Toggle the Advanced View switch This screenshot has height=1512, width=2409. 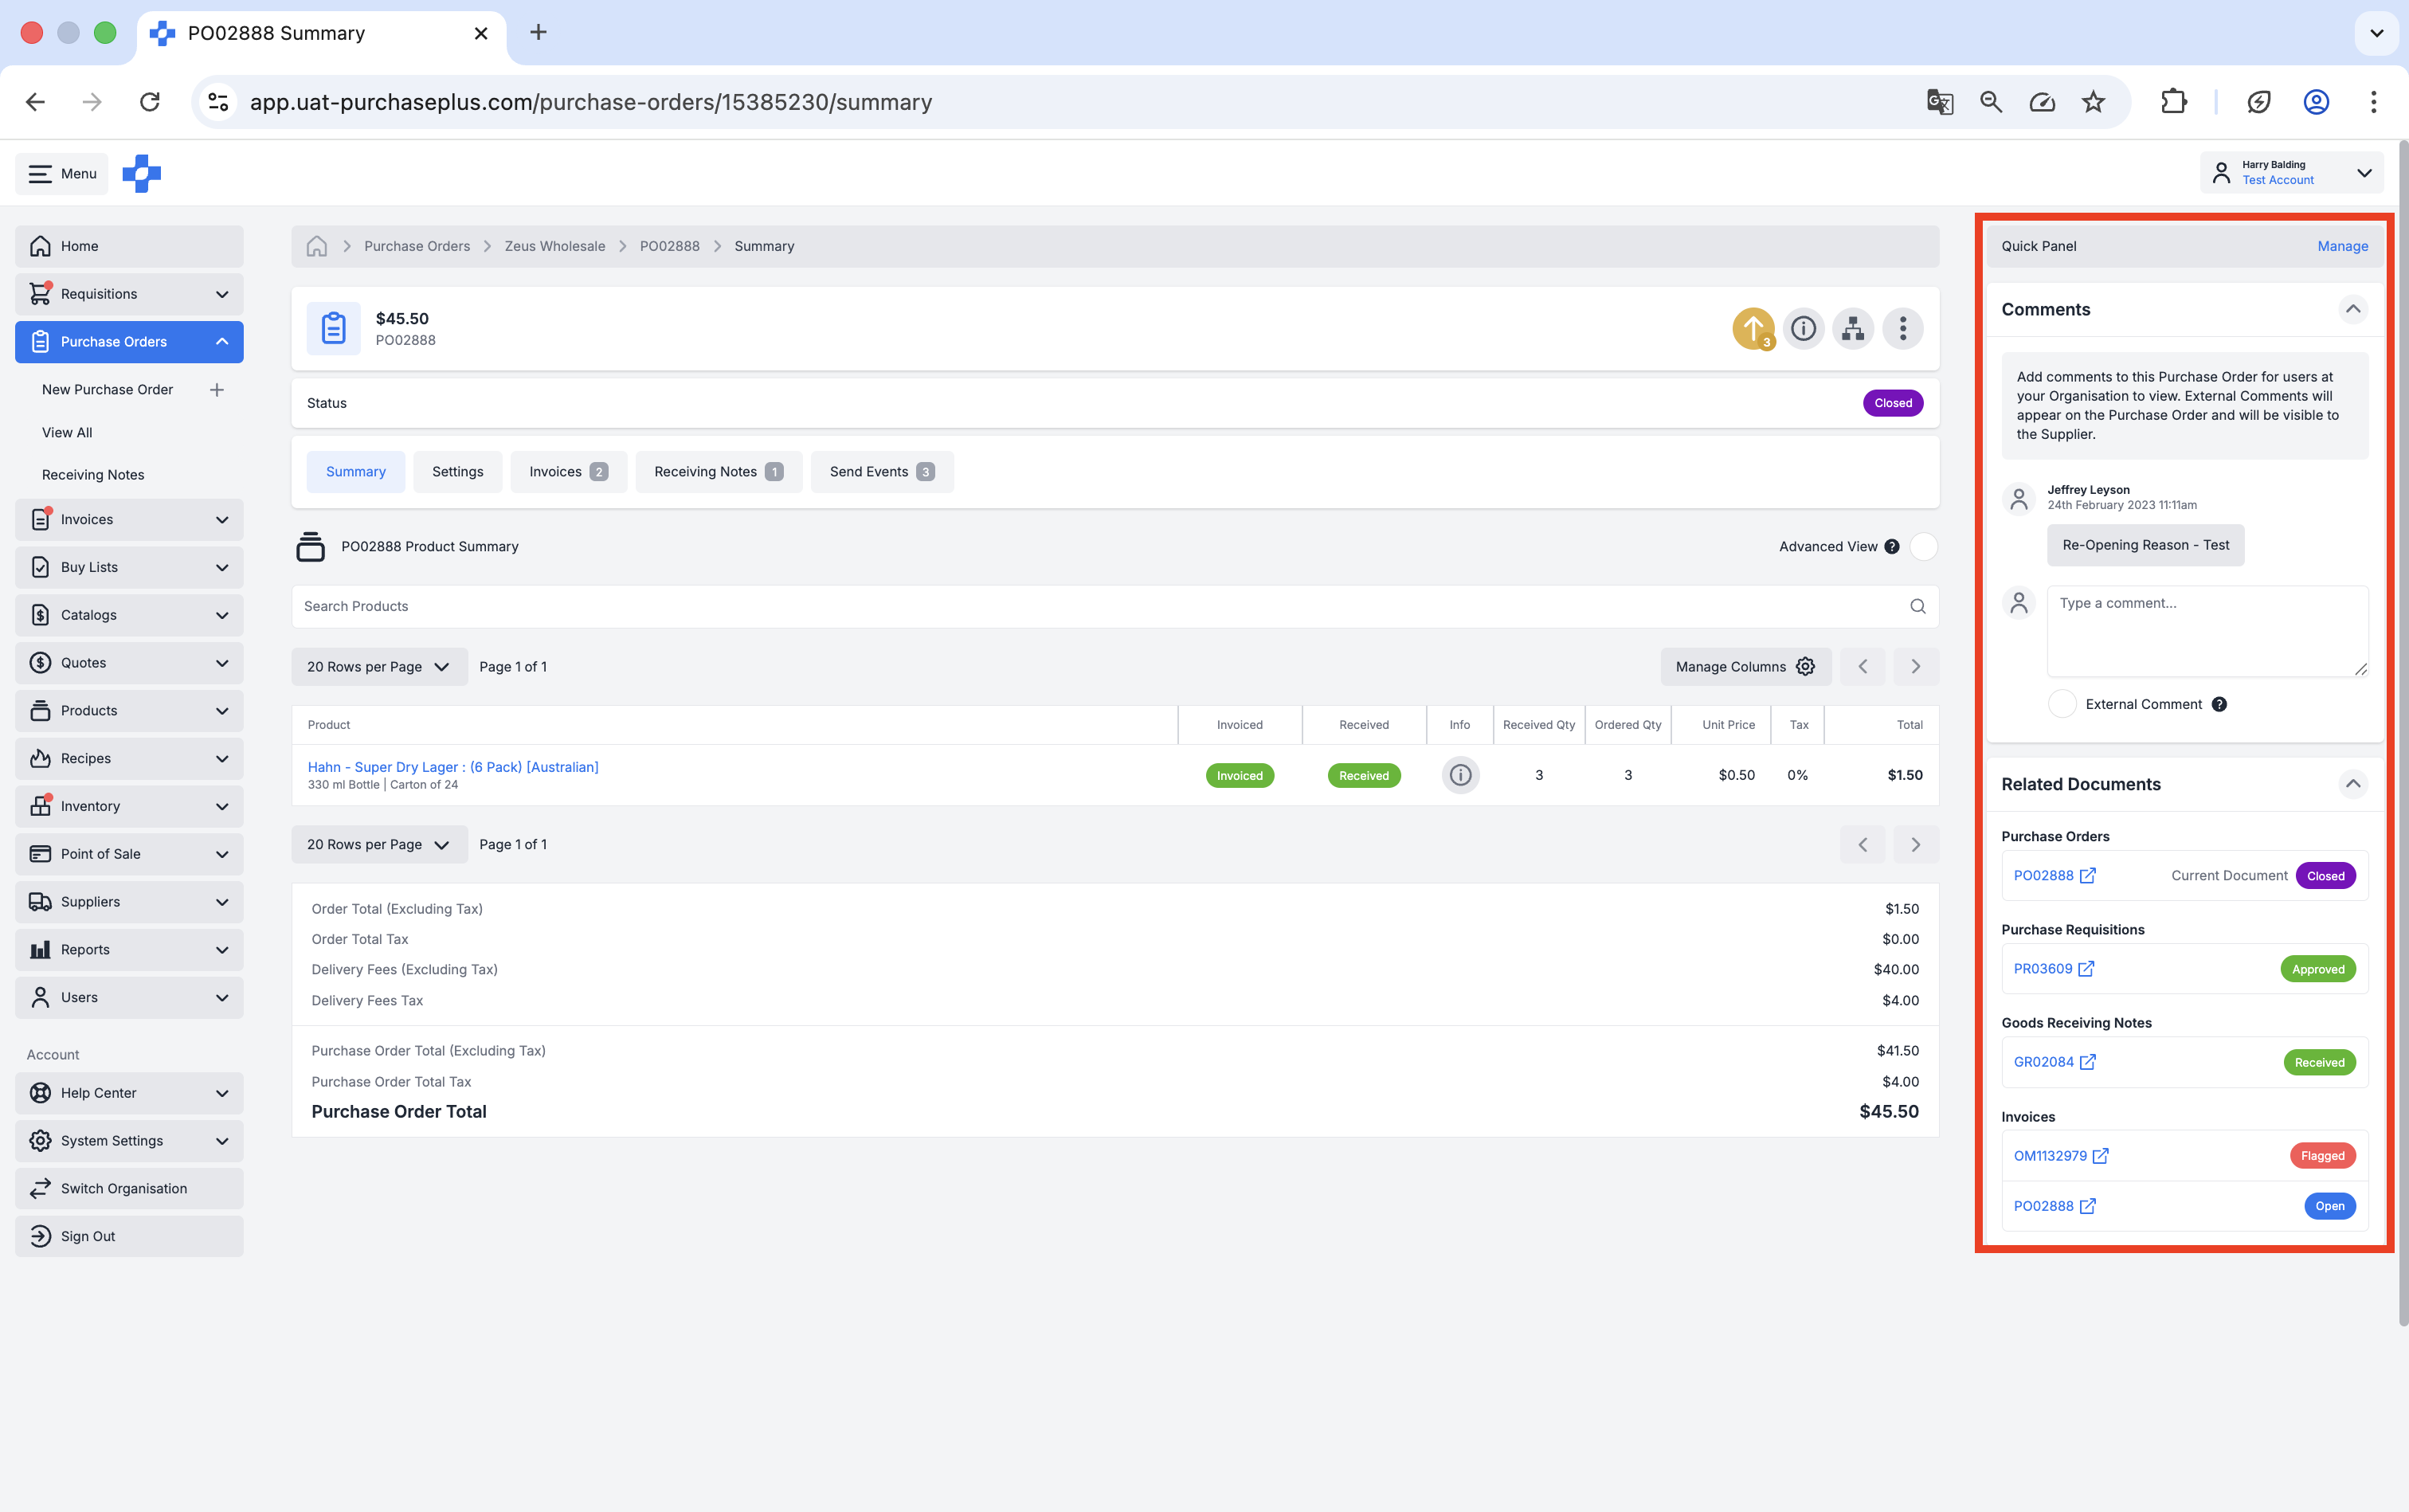[1923, 547]
